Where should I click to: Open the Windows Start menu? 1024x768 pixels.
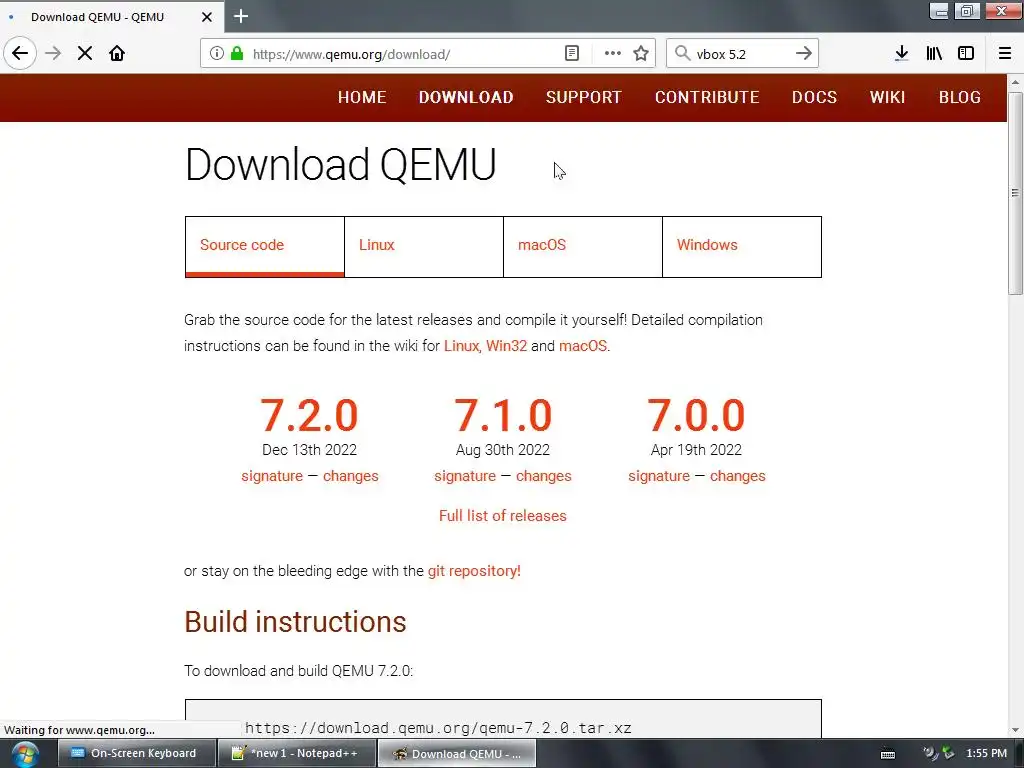24,754
